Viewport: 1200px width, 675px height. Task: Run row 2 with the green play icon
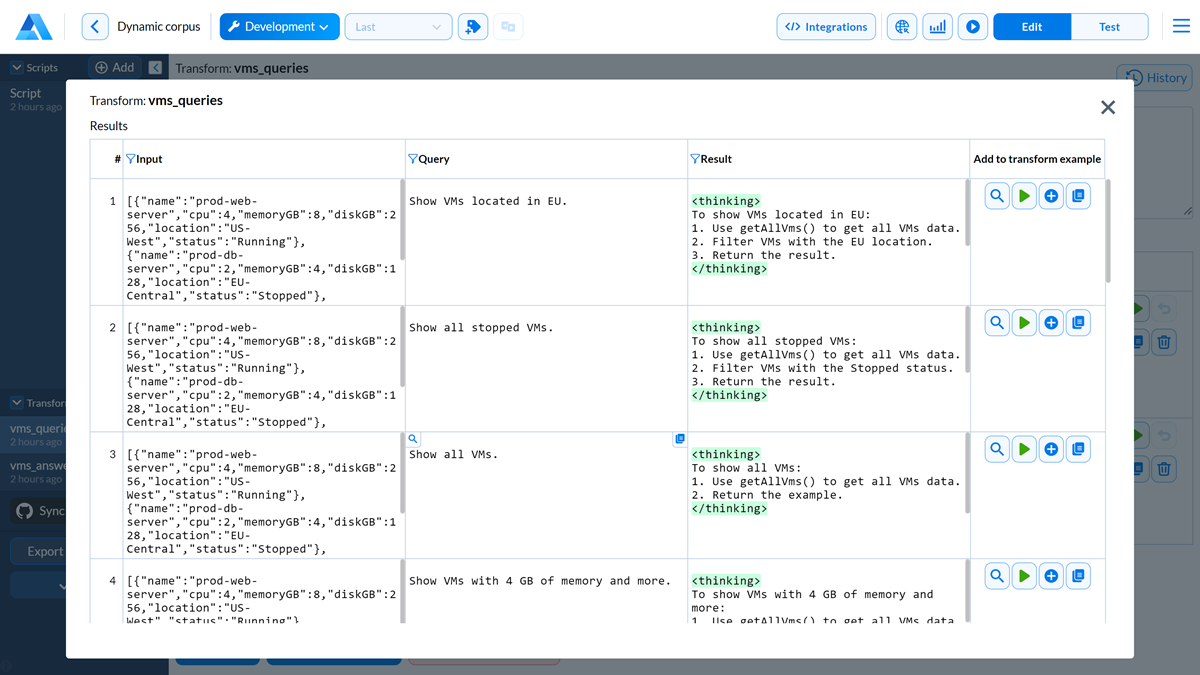coord(1024,323)
